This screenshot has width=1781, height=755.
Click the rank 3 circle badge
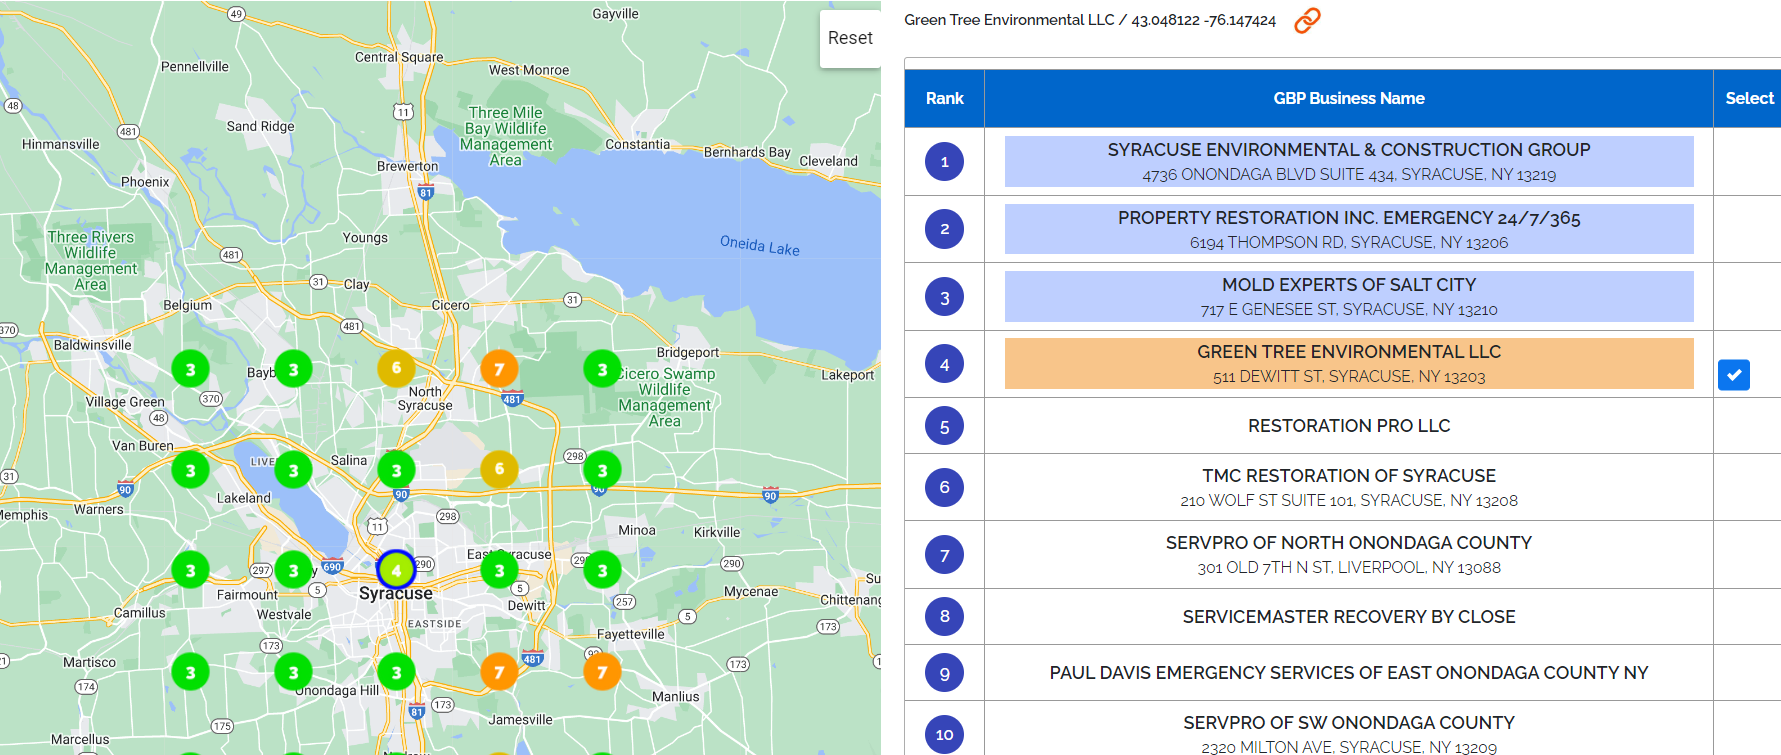click(x=944, y=297)
